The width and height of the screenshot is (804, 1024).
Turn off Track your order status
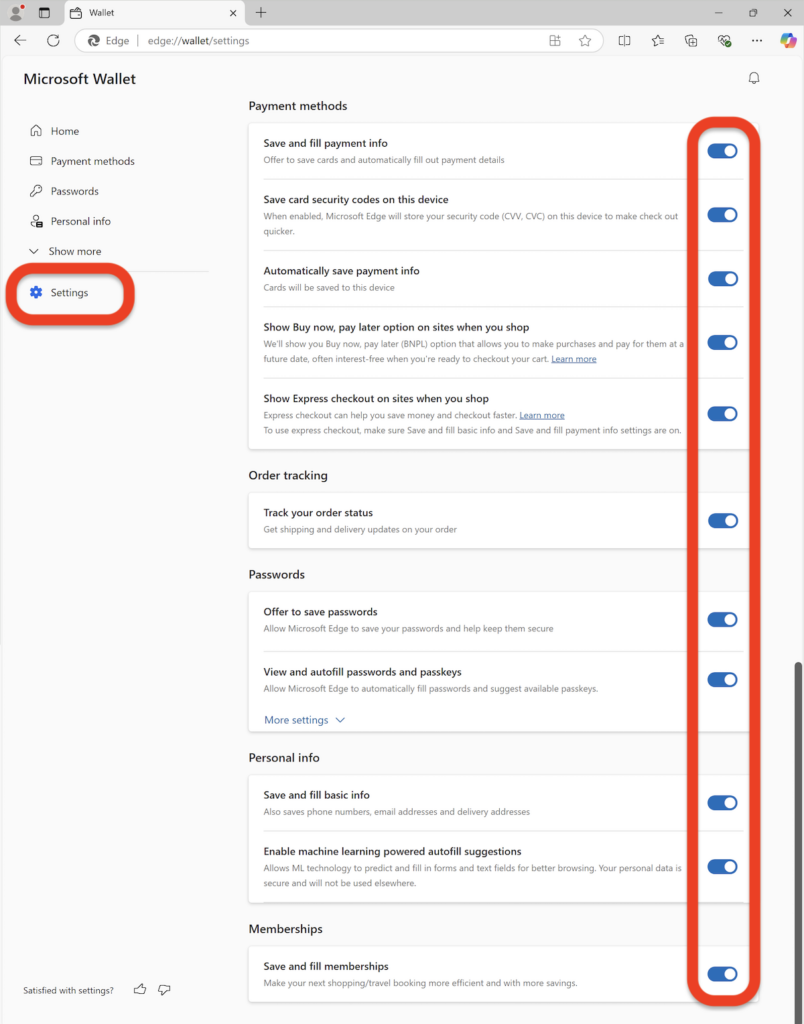[x=722, y=520]
